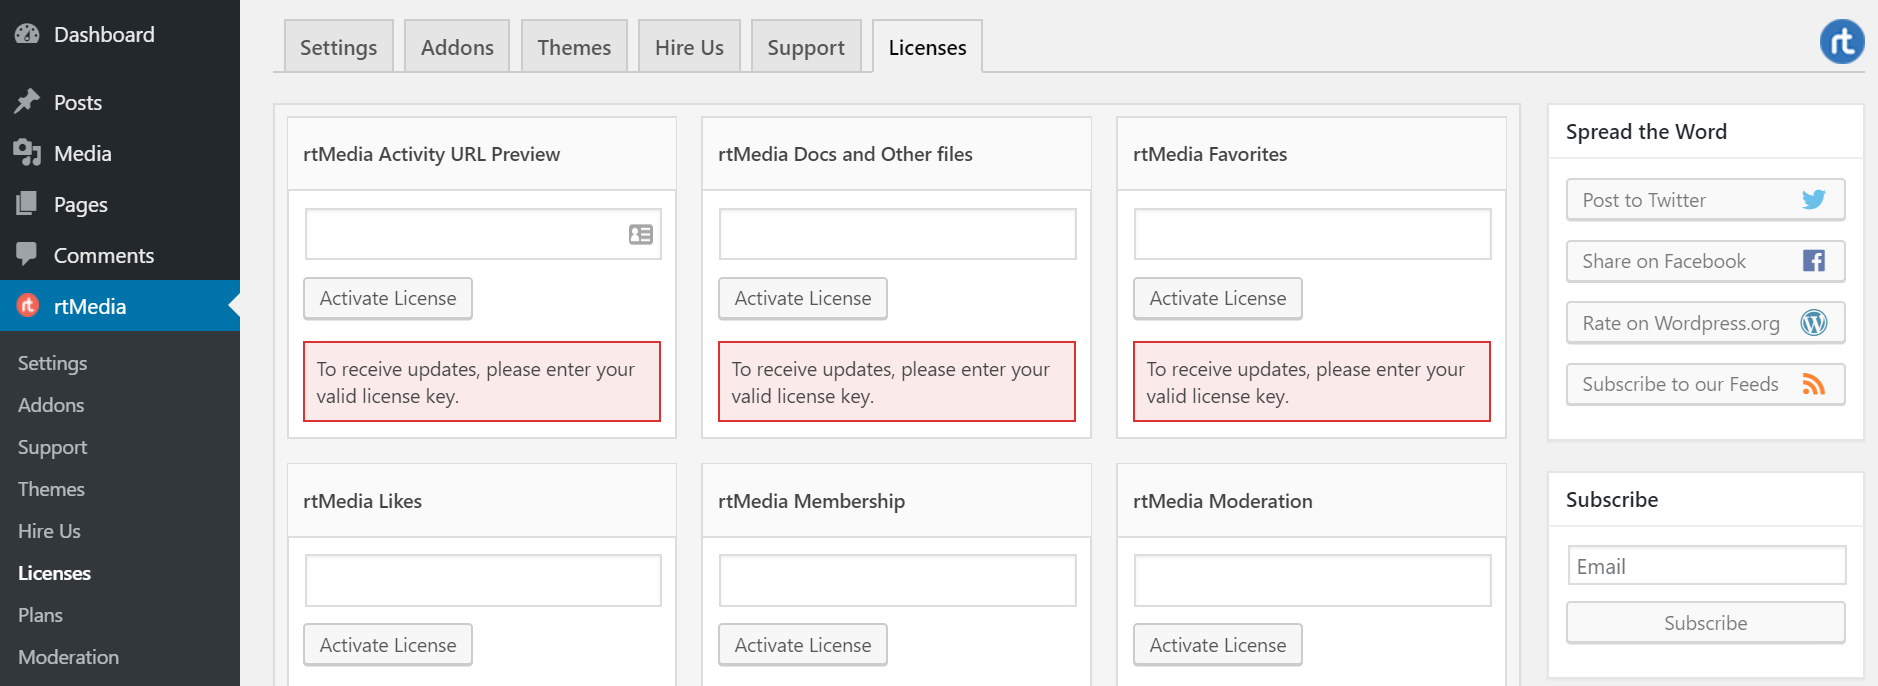Image resolution: width=1878 pixels, height=686 pixels.
Task: Click the Posts pushpin icon
Action: pyautogui.click(x=27, y=102)
